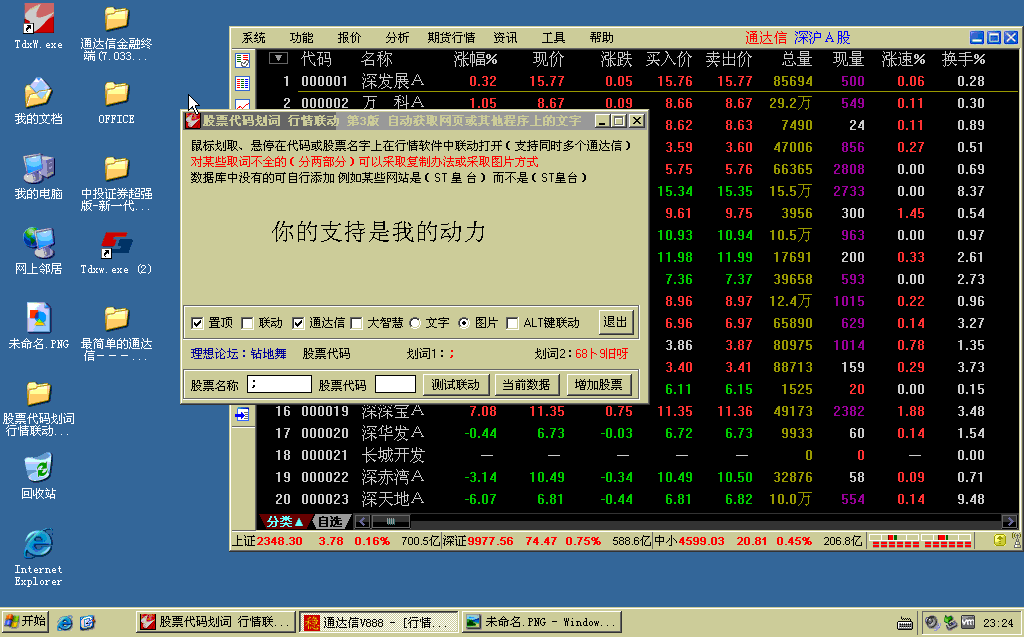This screenshot has width=1024, height=637.
Task: Open the dropdown arrow left of 代码 header
Action: click(278, 58)
